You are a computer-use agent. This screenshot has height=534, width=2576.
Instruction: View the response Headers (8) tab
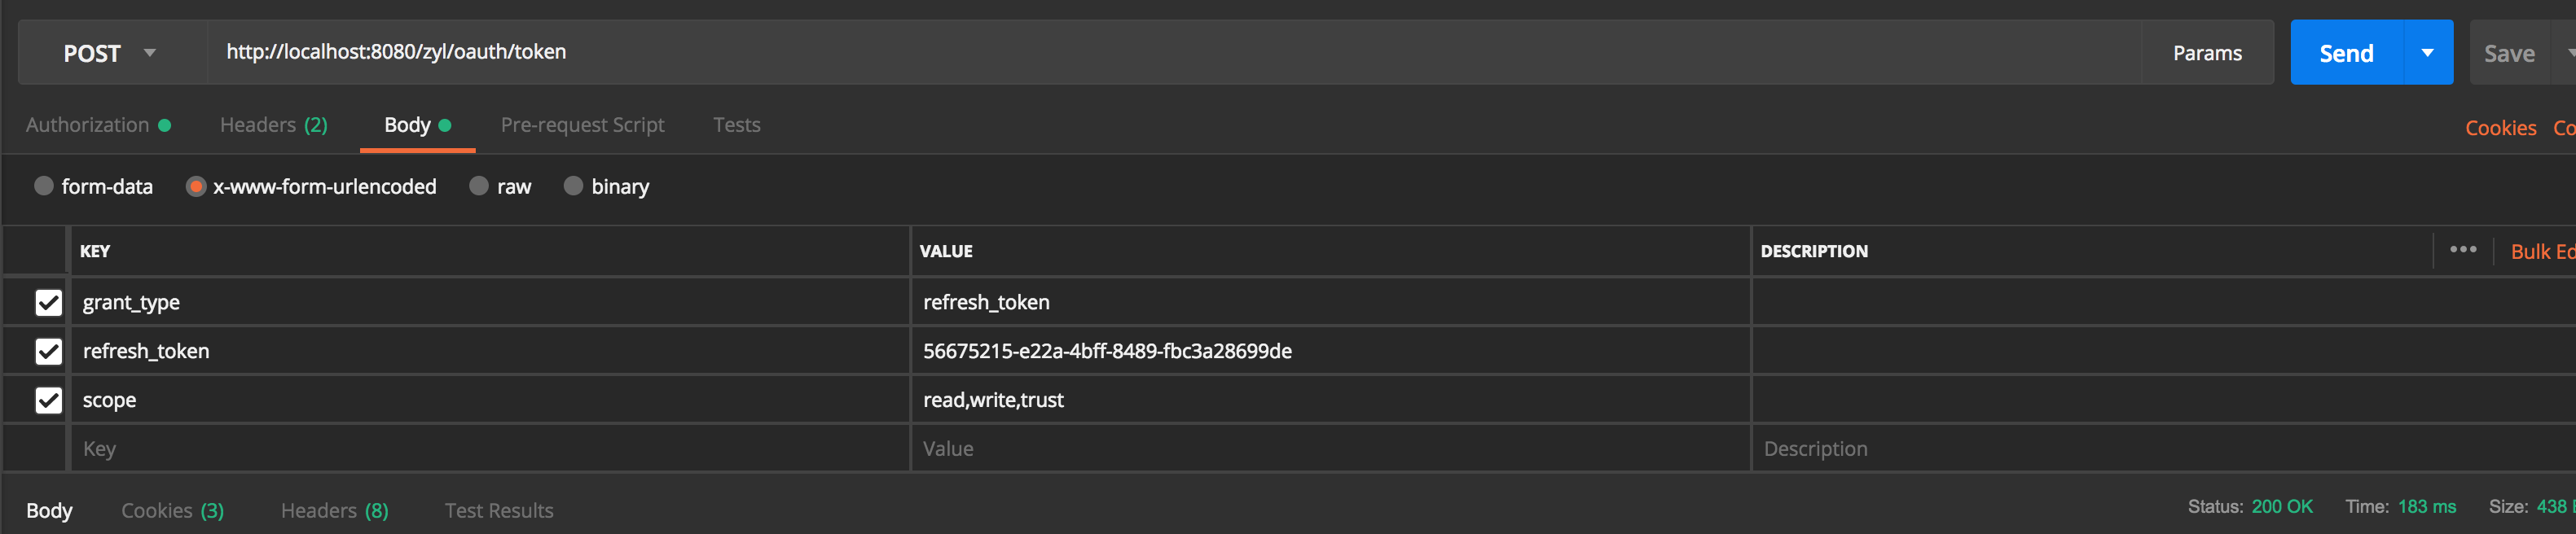click(x=334, y=510)
